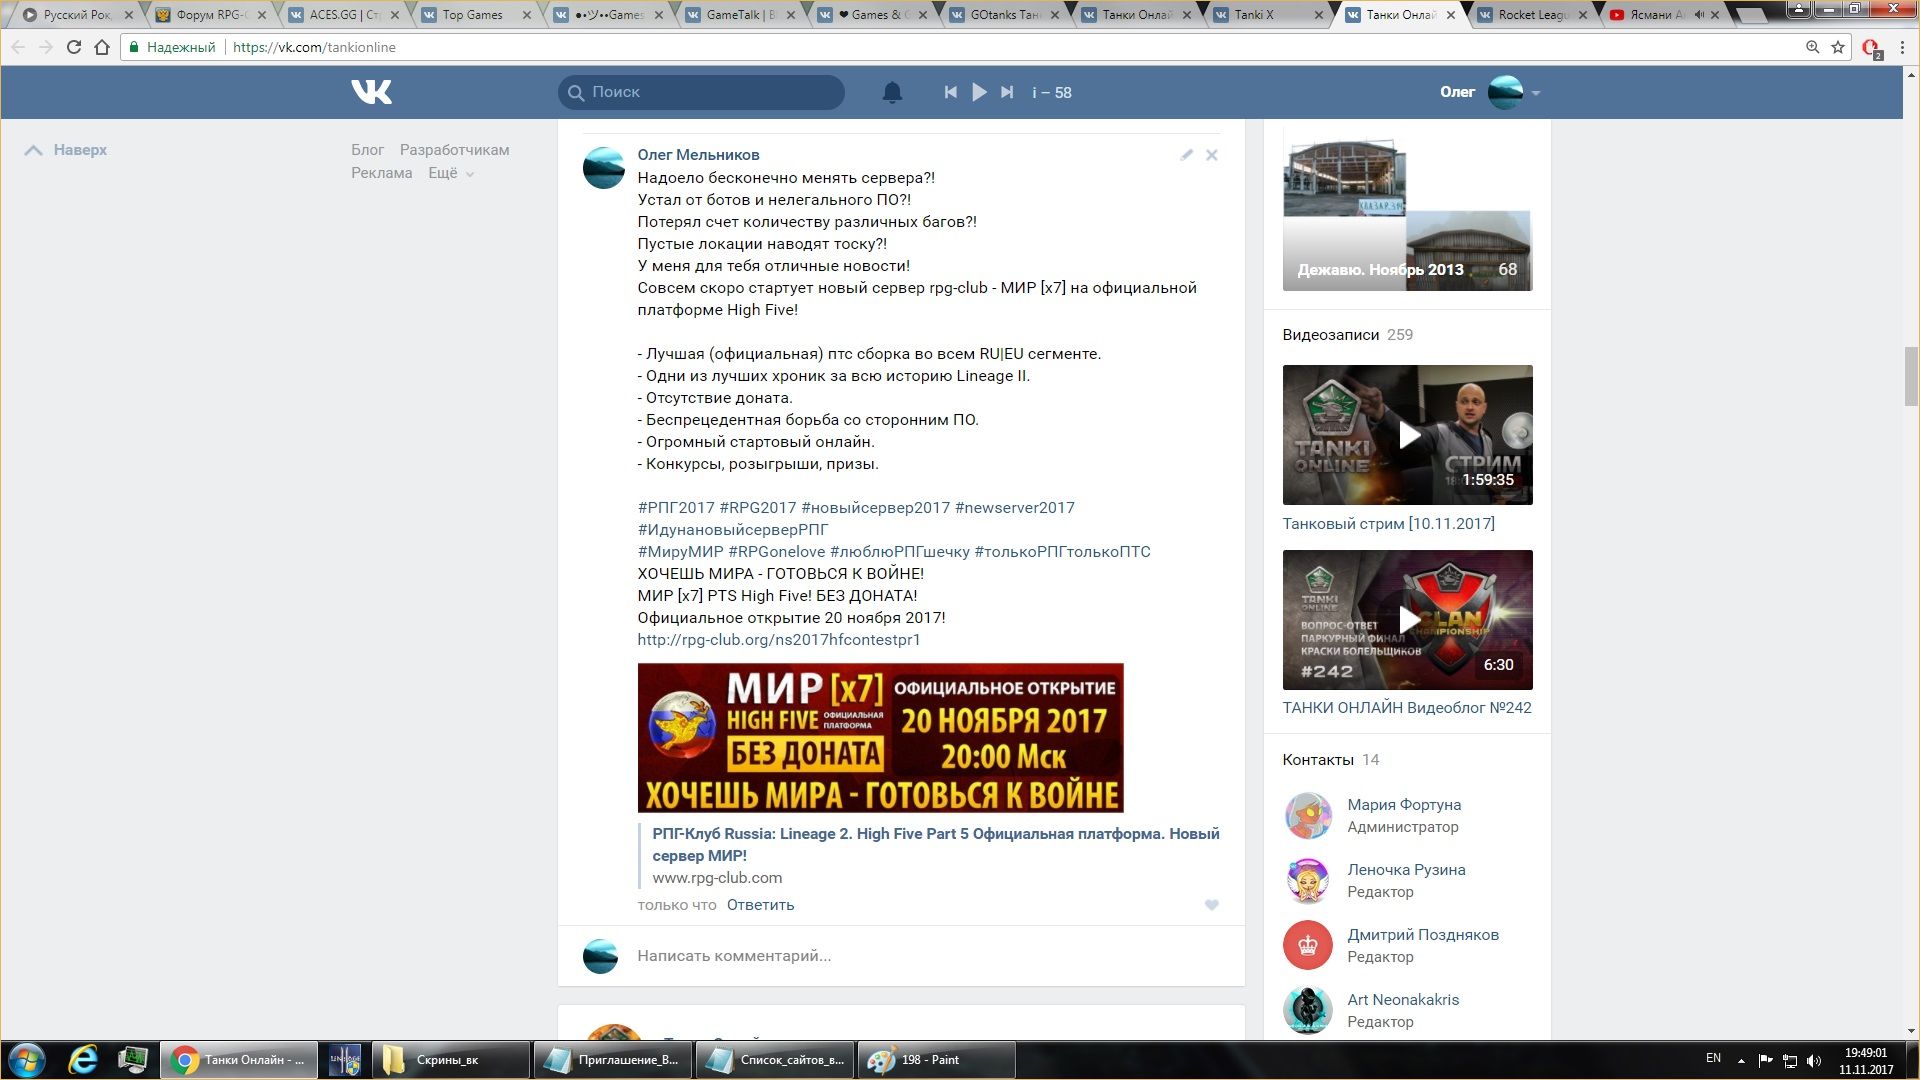Open Блог footer link
1920x1080 pixels.
coord(367,150)
